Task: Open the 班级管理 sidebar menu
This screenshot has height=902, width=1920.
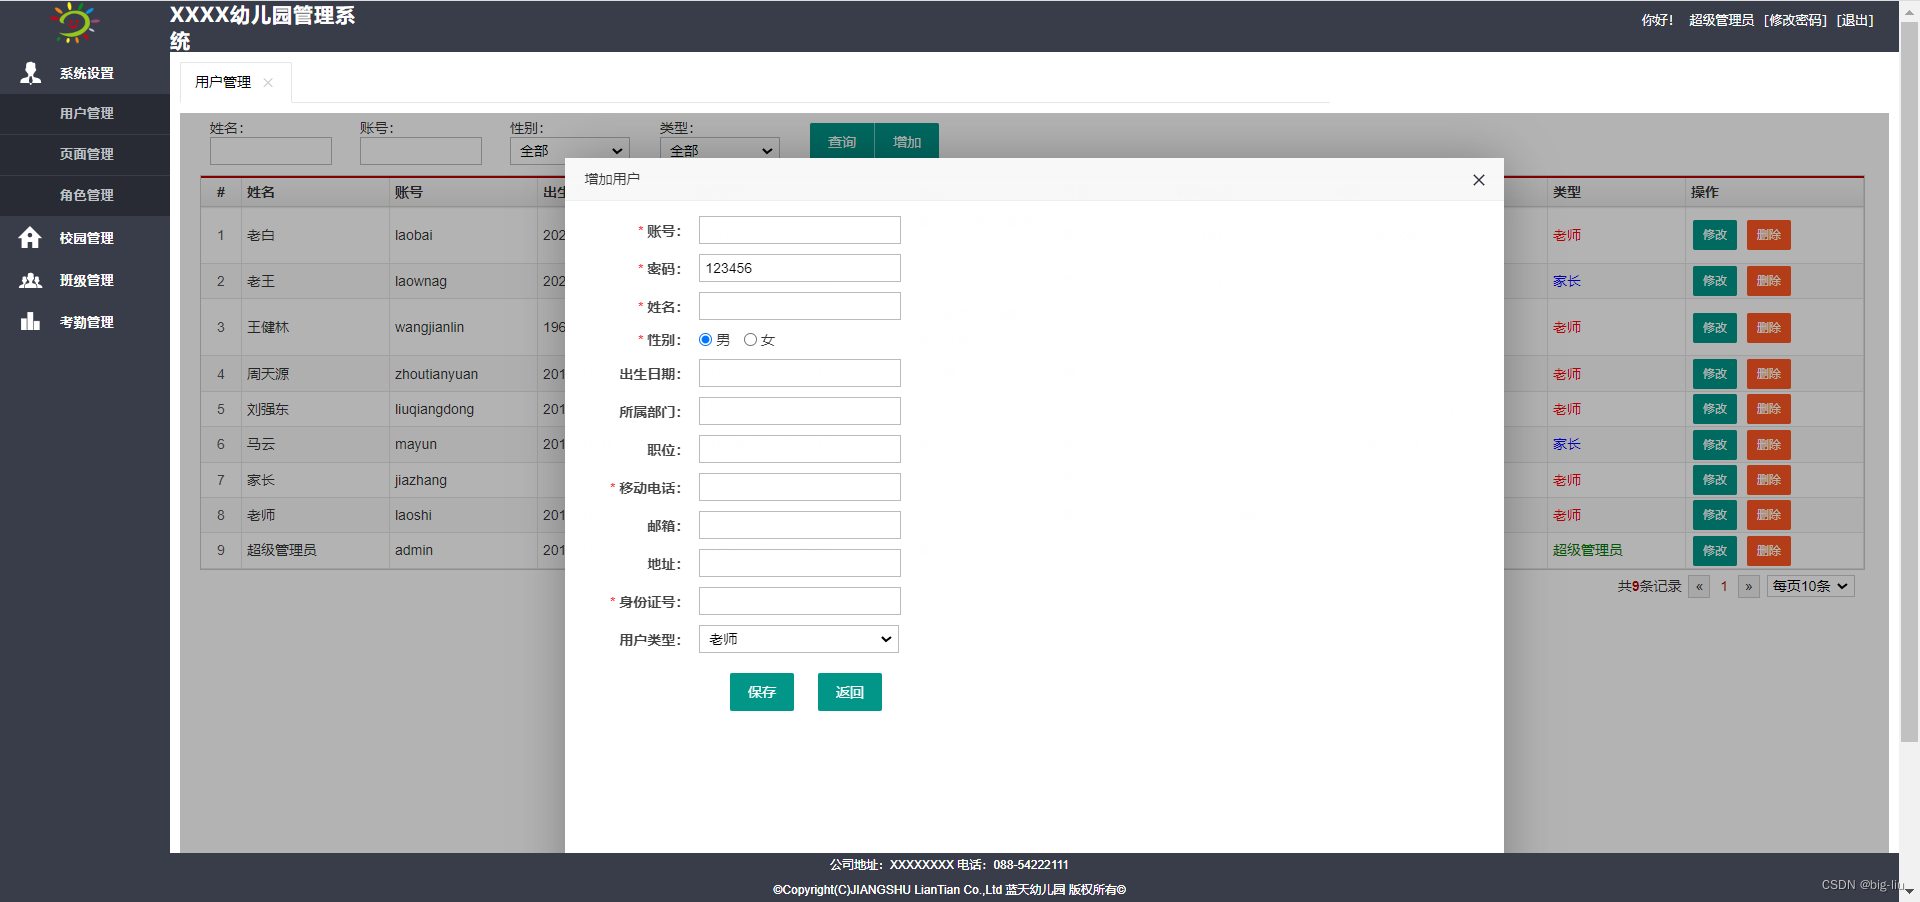Action: 85,280
